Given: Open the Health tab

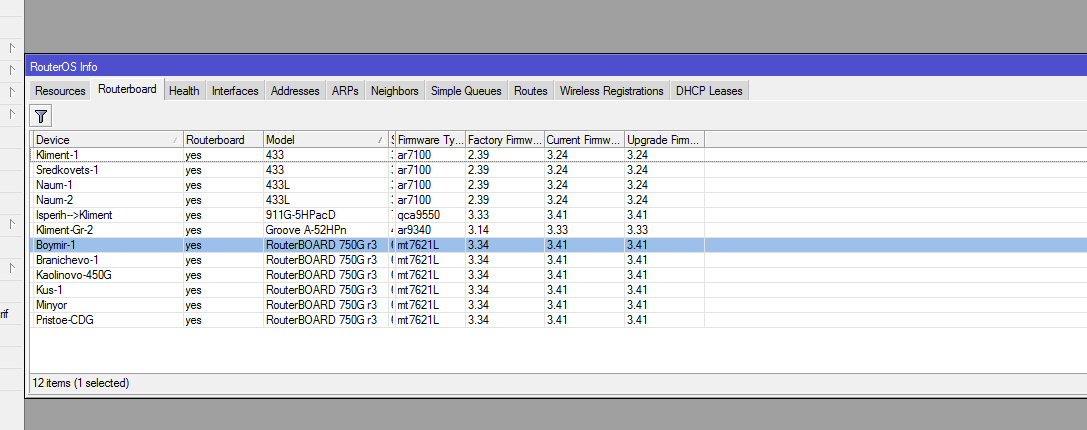Looking at the screenshot, I should [x=184, y=91].
